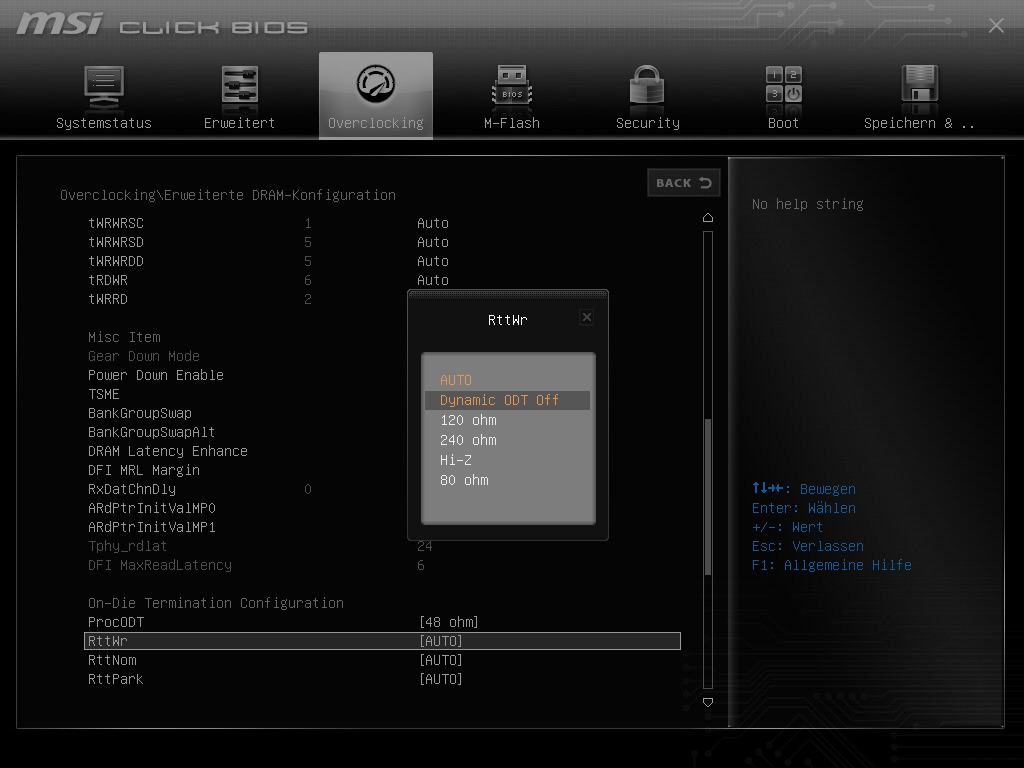Image resolution: width=1024 pixels, height=768 pixels.
Task: Open RttNom AUTO value
Action: (441, 660)
